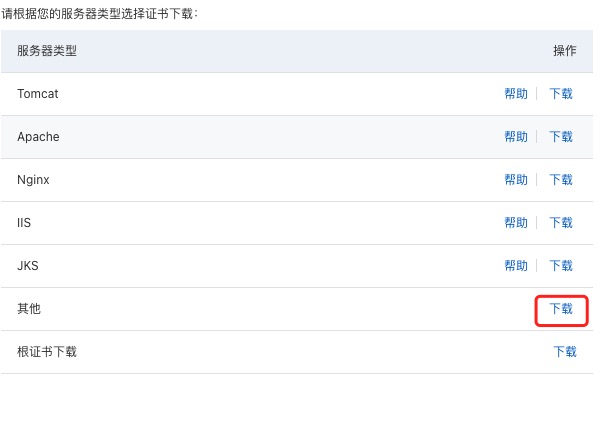Select the 其他 server type row
Screen dimensions: 606x421
pyautogui.click(x=29, y=309)
